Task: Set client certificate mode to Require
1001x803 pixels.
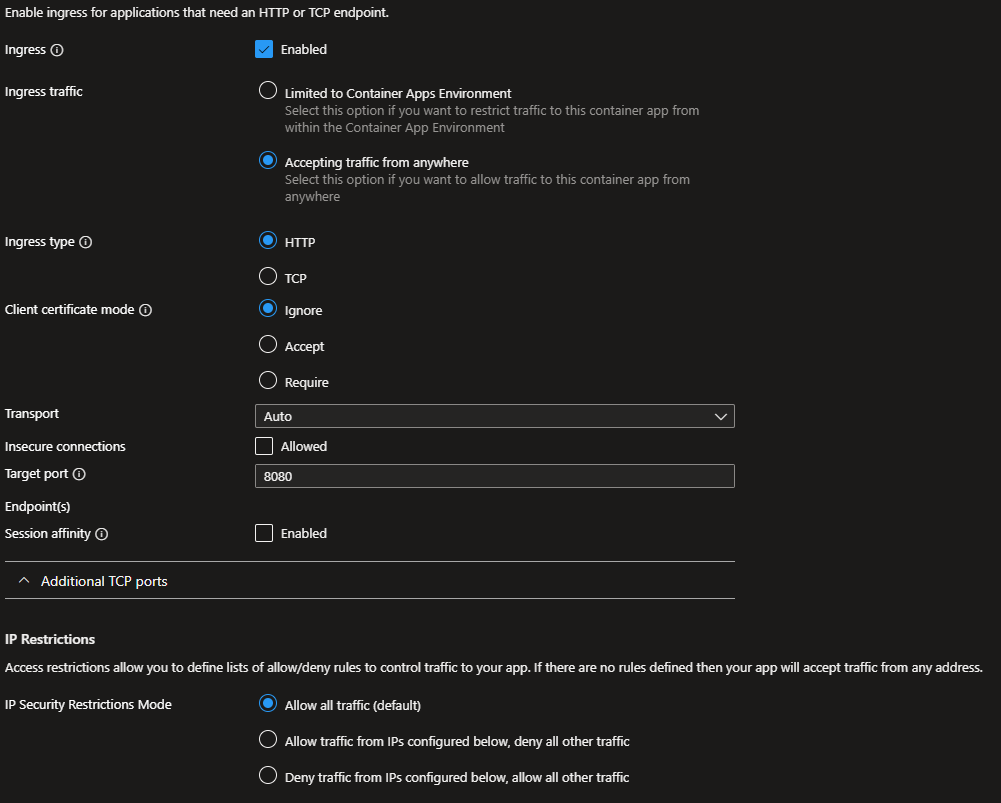Action: 268,380
